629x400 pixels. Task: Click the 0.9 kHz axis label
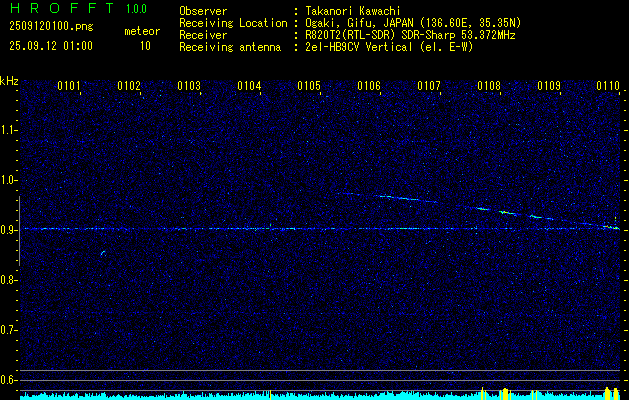(x=9, y=230)
